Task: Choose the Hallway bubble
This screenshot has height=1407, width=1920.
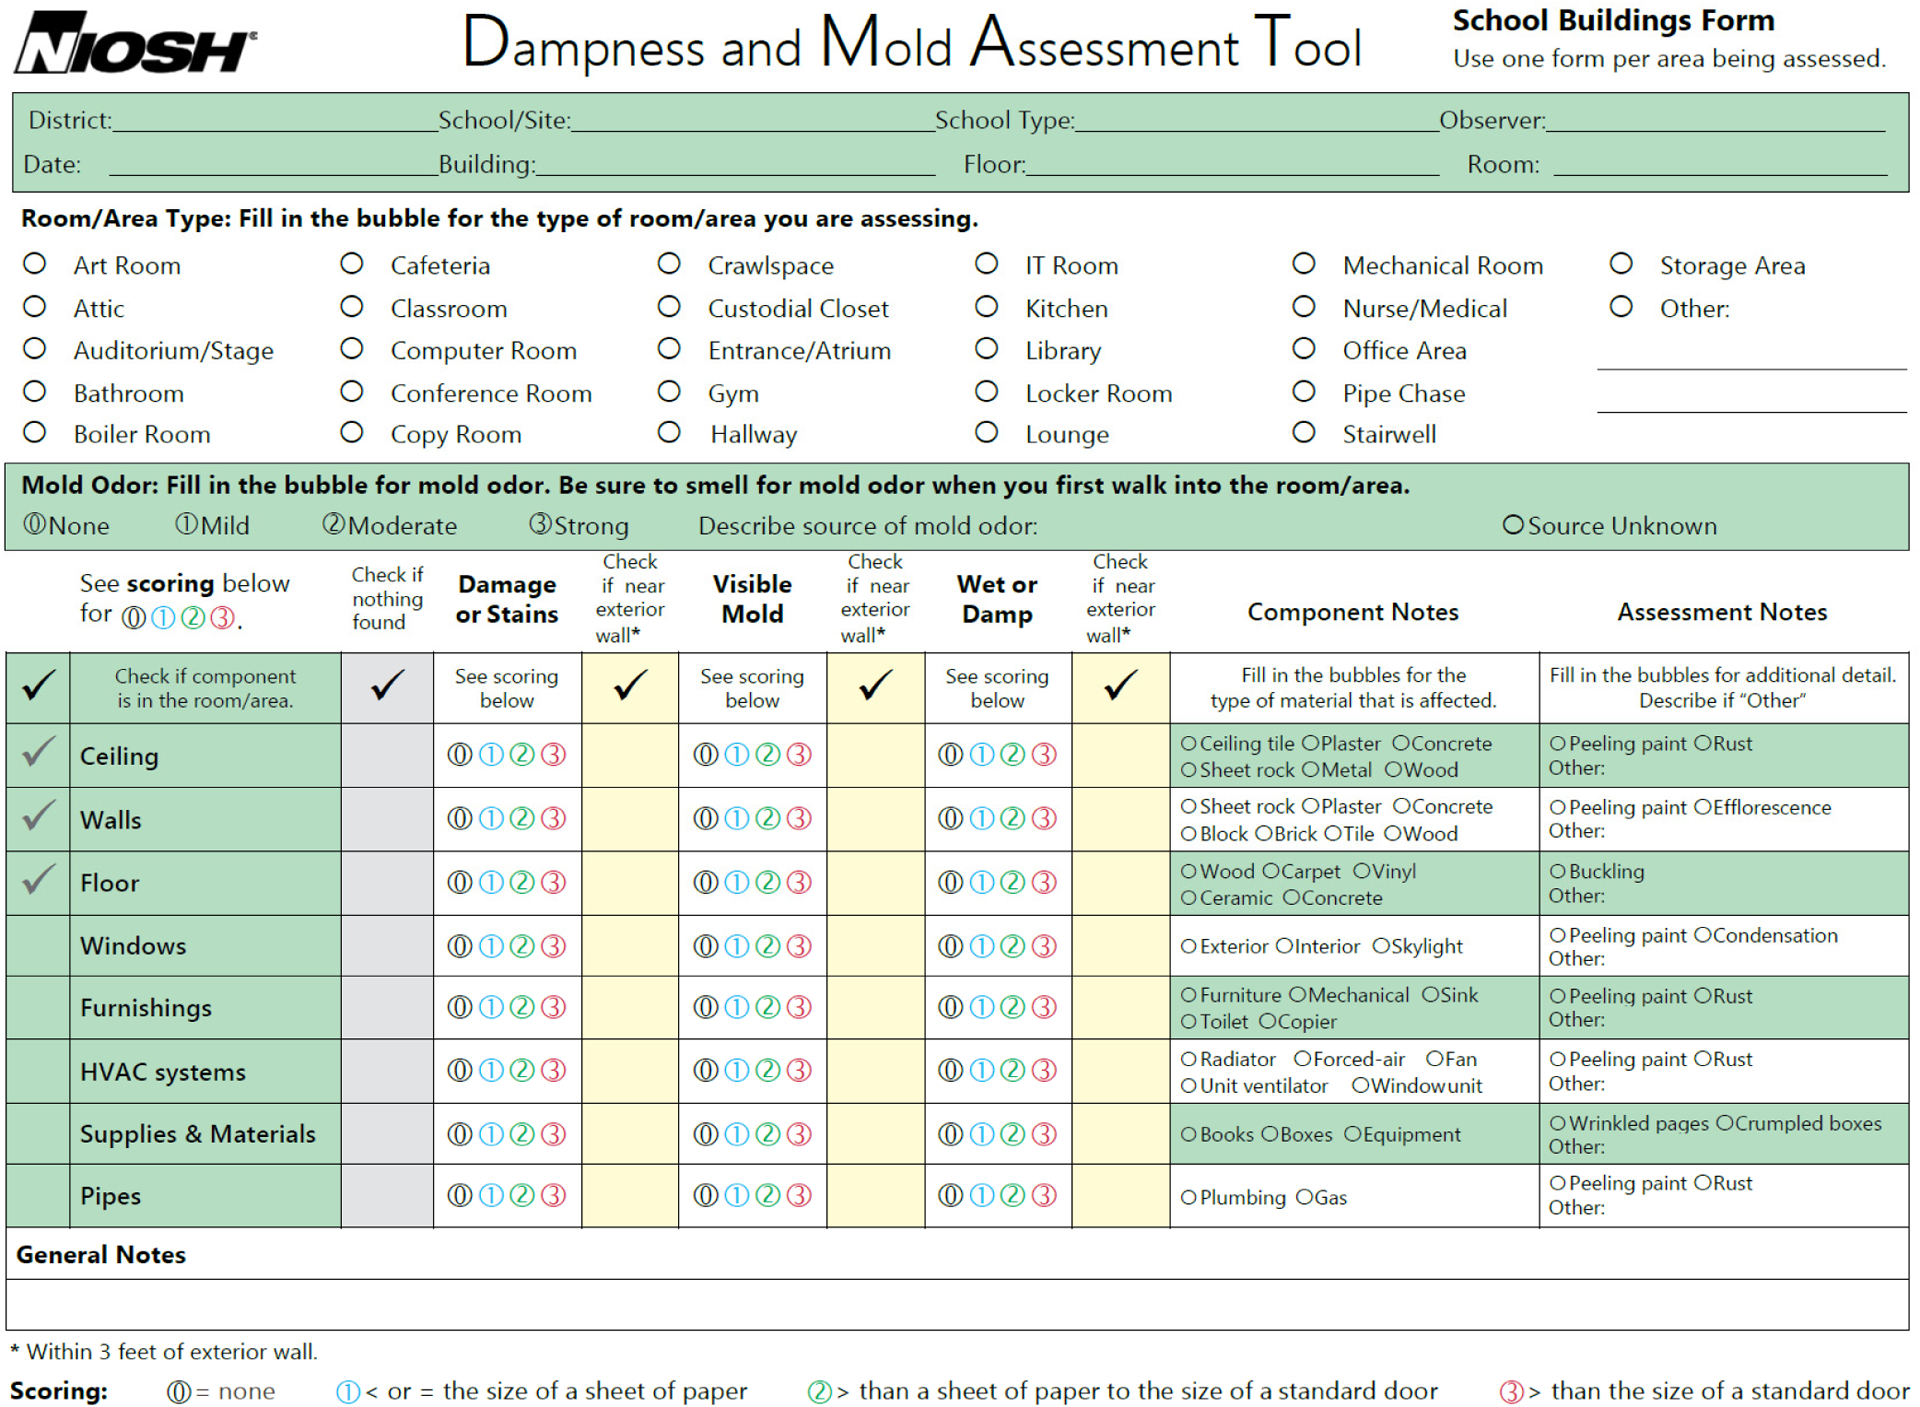Action: tap(669, 432)
